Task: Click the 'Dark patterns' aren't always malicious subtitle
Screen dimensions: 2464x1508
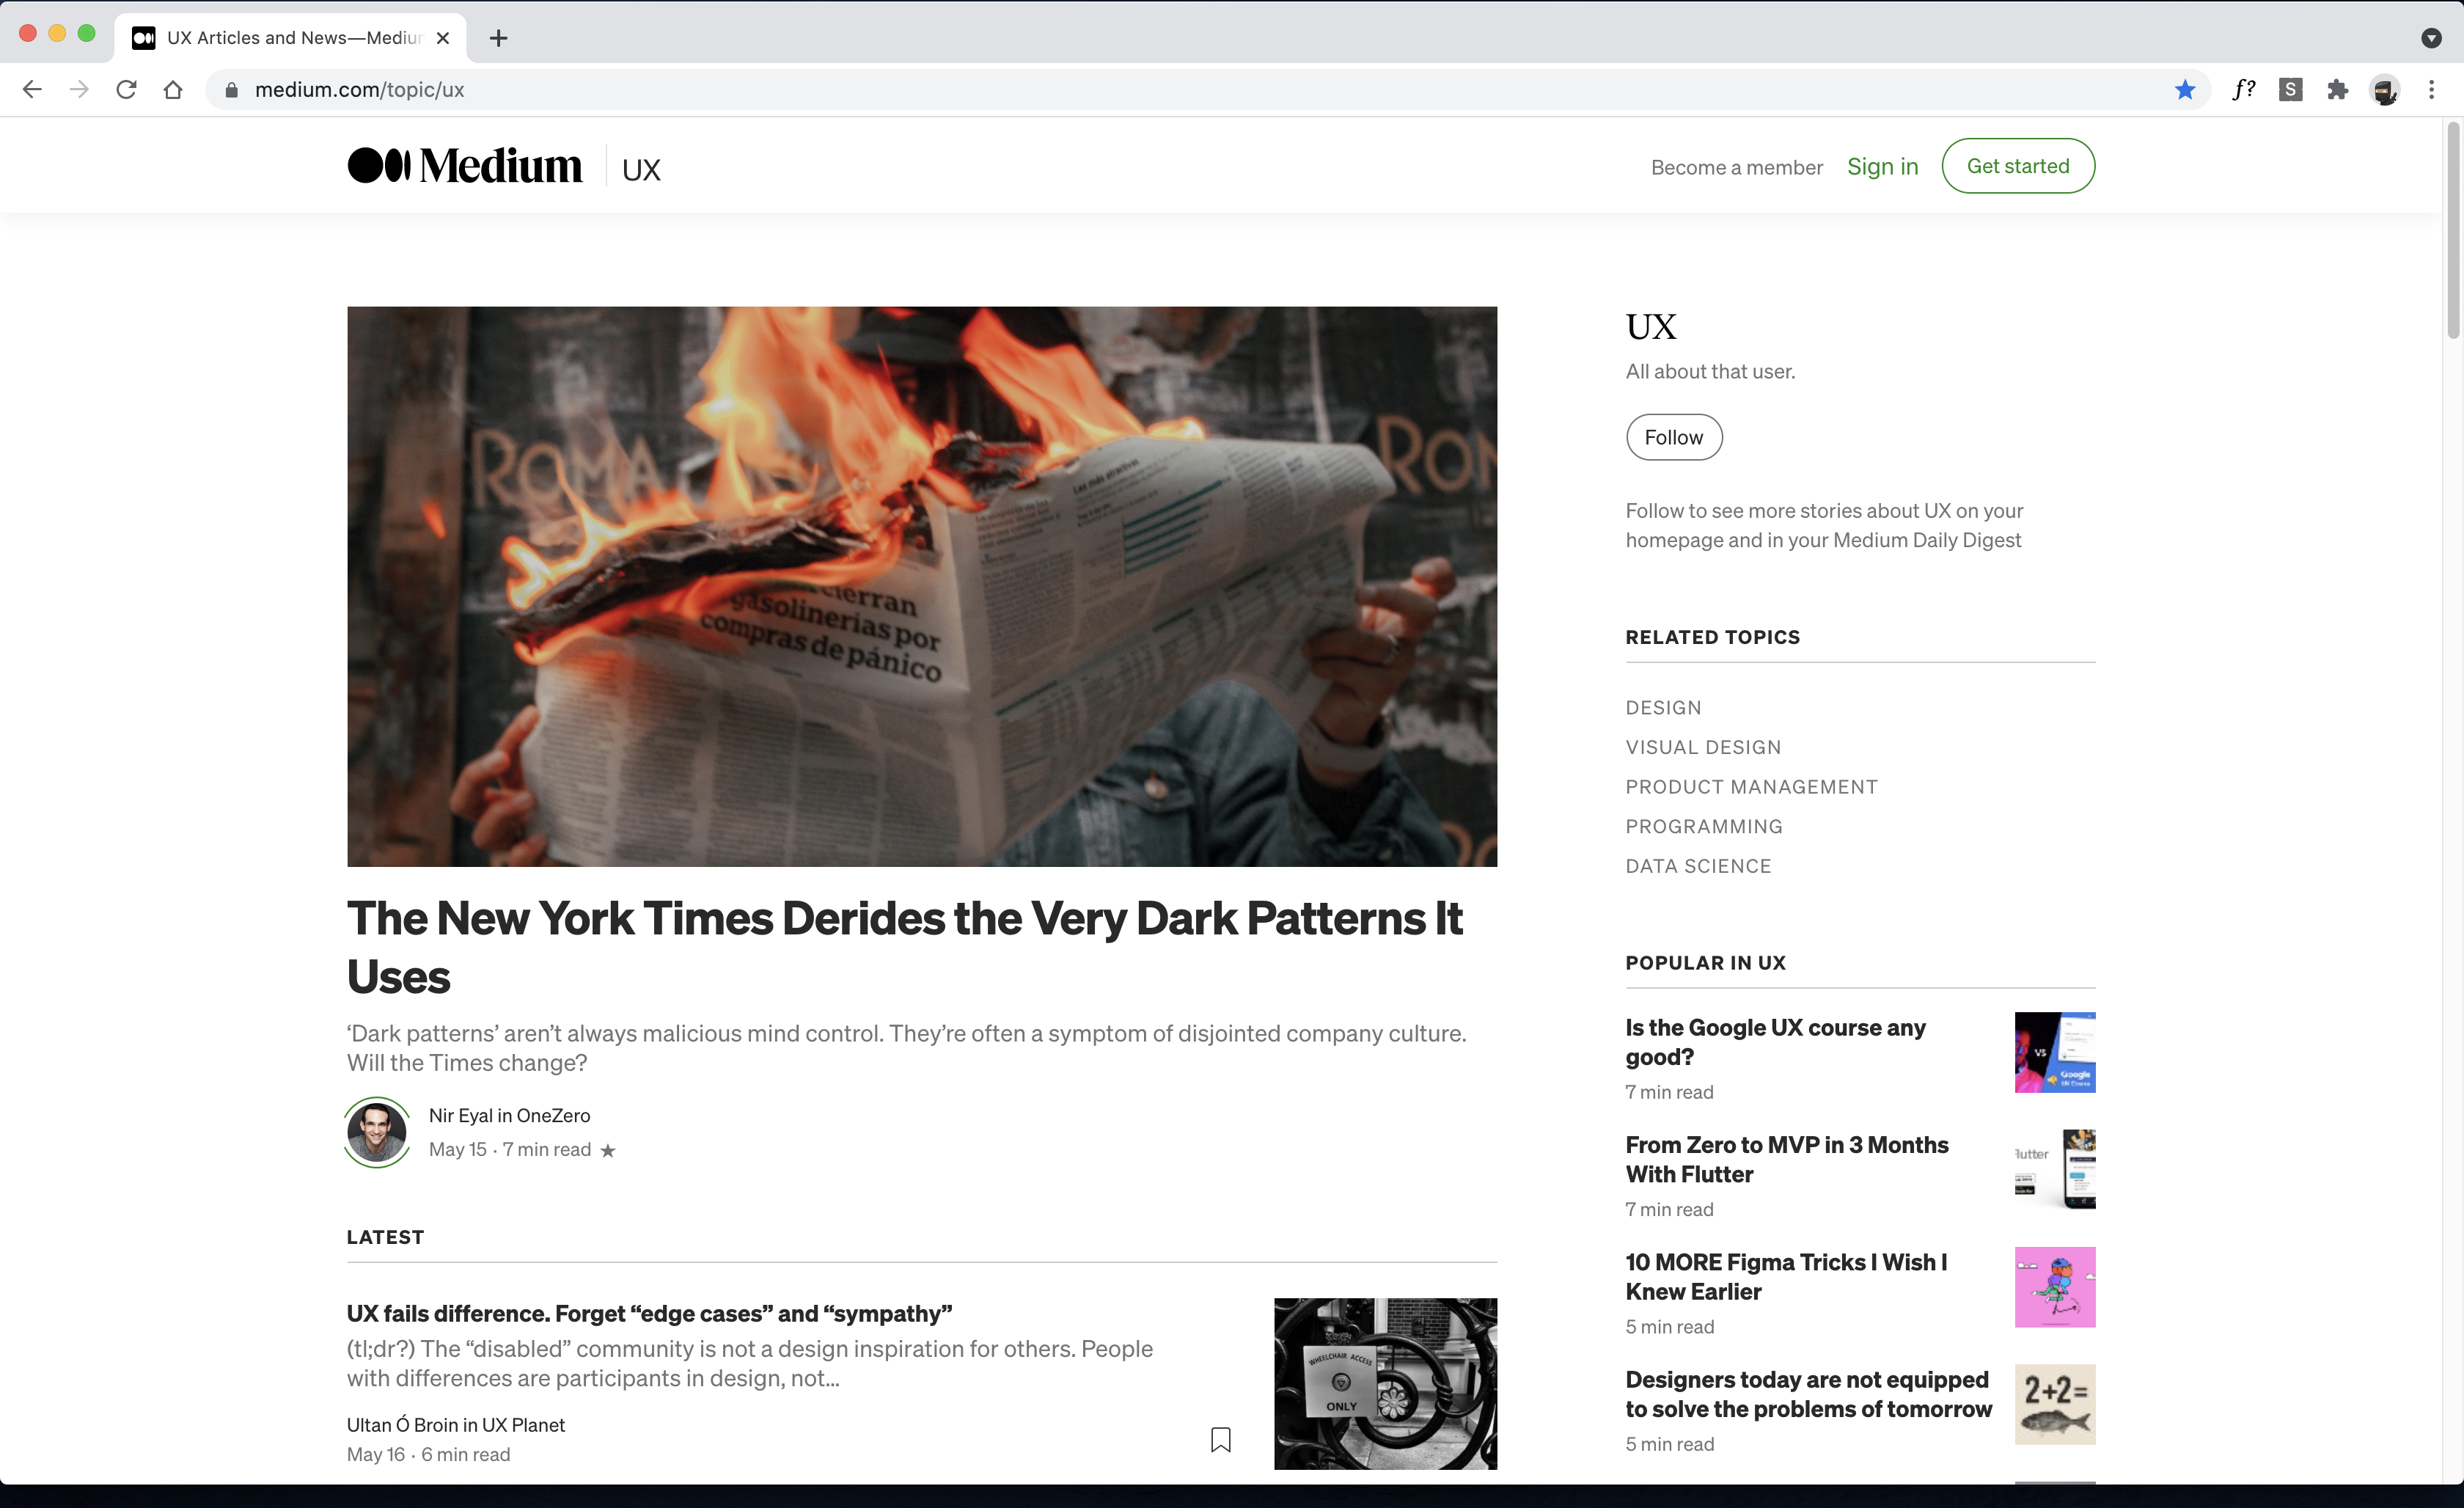Action: pos(907,1048)
